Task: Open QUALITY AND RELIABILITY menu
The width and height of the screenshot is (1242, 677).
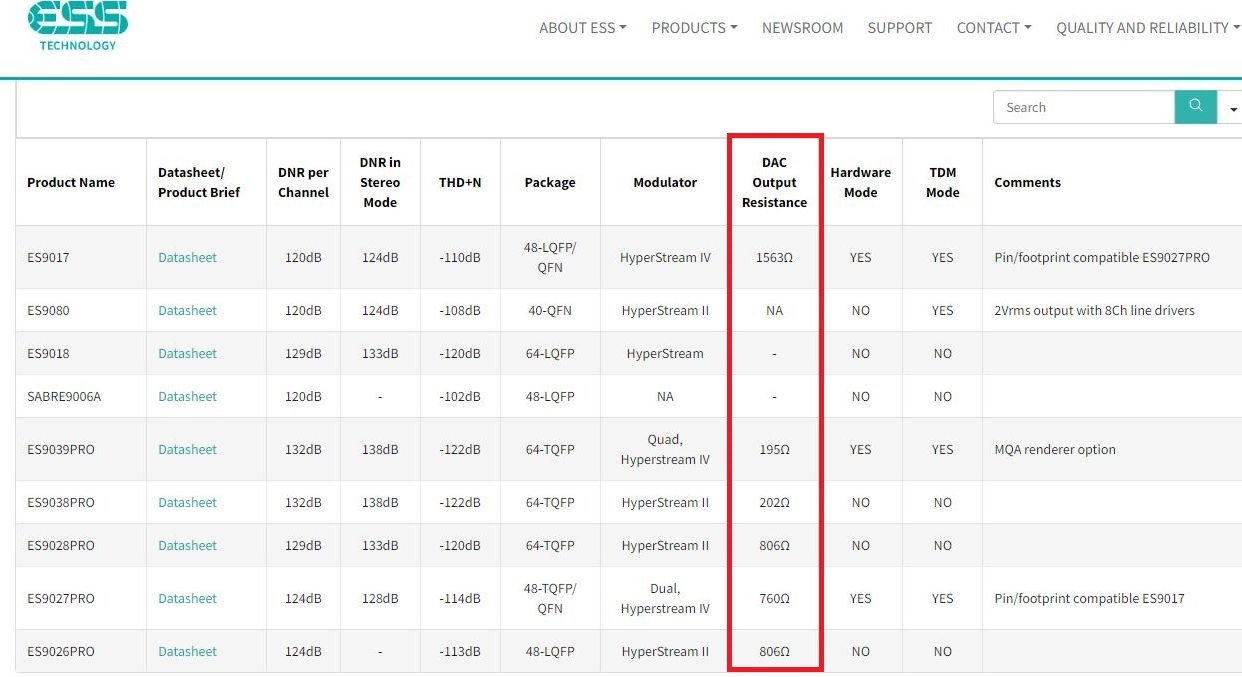Action: (1148, 28)
